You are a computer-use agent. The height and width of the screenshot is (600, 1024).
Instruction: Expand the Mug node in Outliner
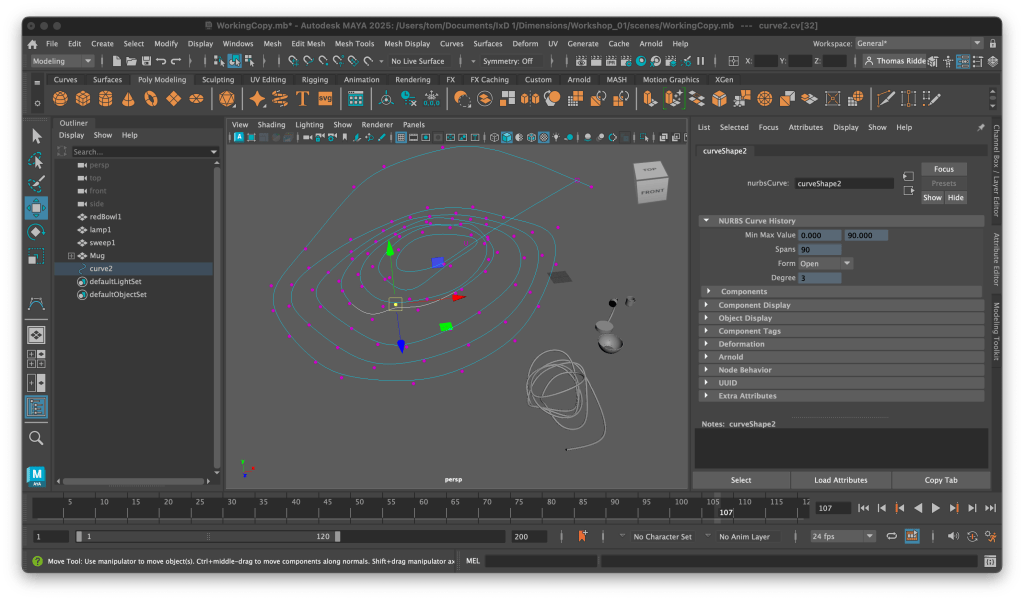pos(71,256)
